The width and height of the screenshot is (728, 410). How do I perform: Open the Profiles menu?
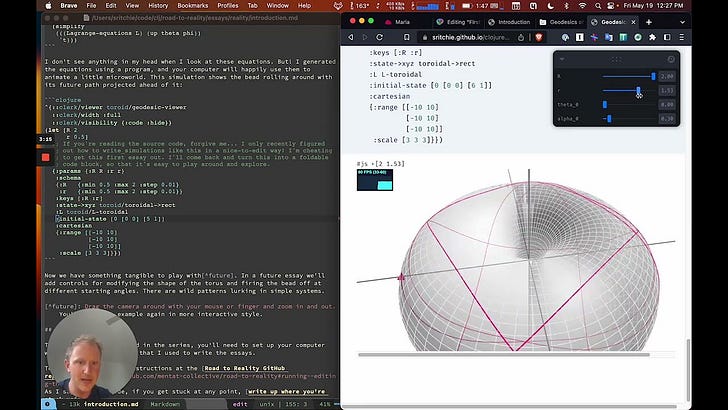point(228,6)
